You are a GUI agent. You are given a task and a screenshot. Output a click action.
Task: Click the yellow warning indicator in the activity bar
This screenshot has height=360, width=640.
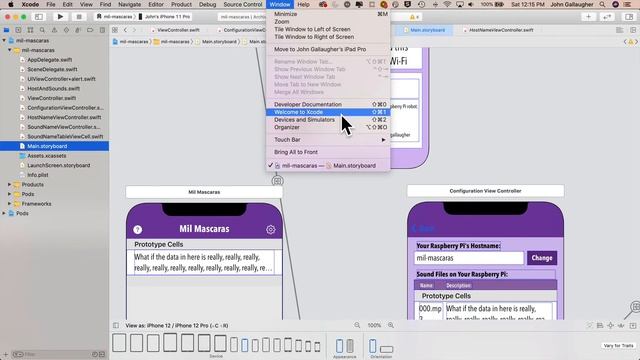tap(414, 17)
